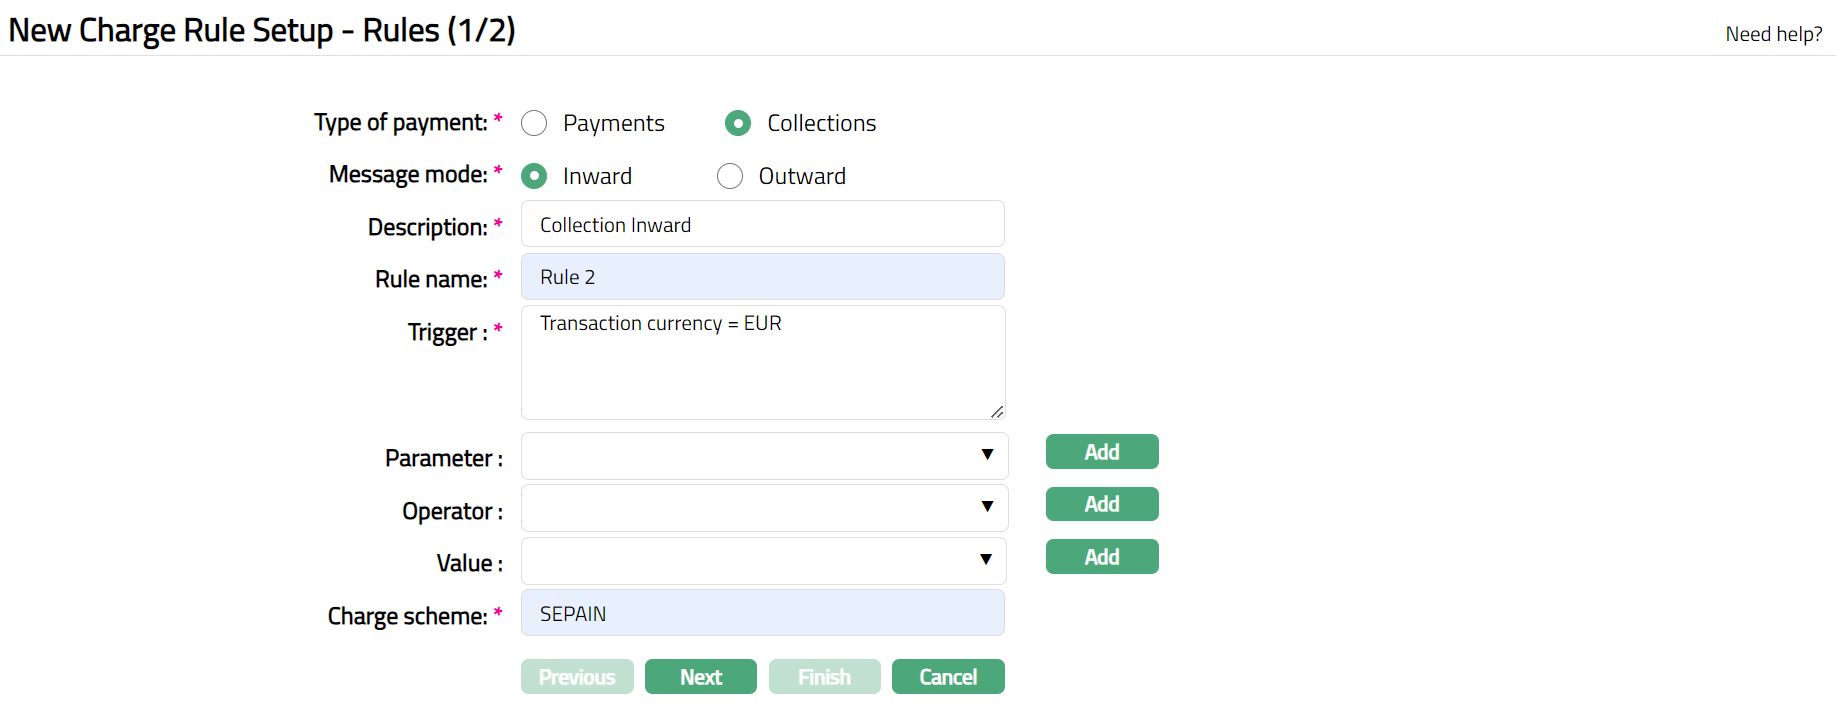The height and width of the screenshot is (703, 1836).
Task: Select the Collections payment type
Action: (738, 123)
